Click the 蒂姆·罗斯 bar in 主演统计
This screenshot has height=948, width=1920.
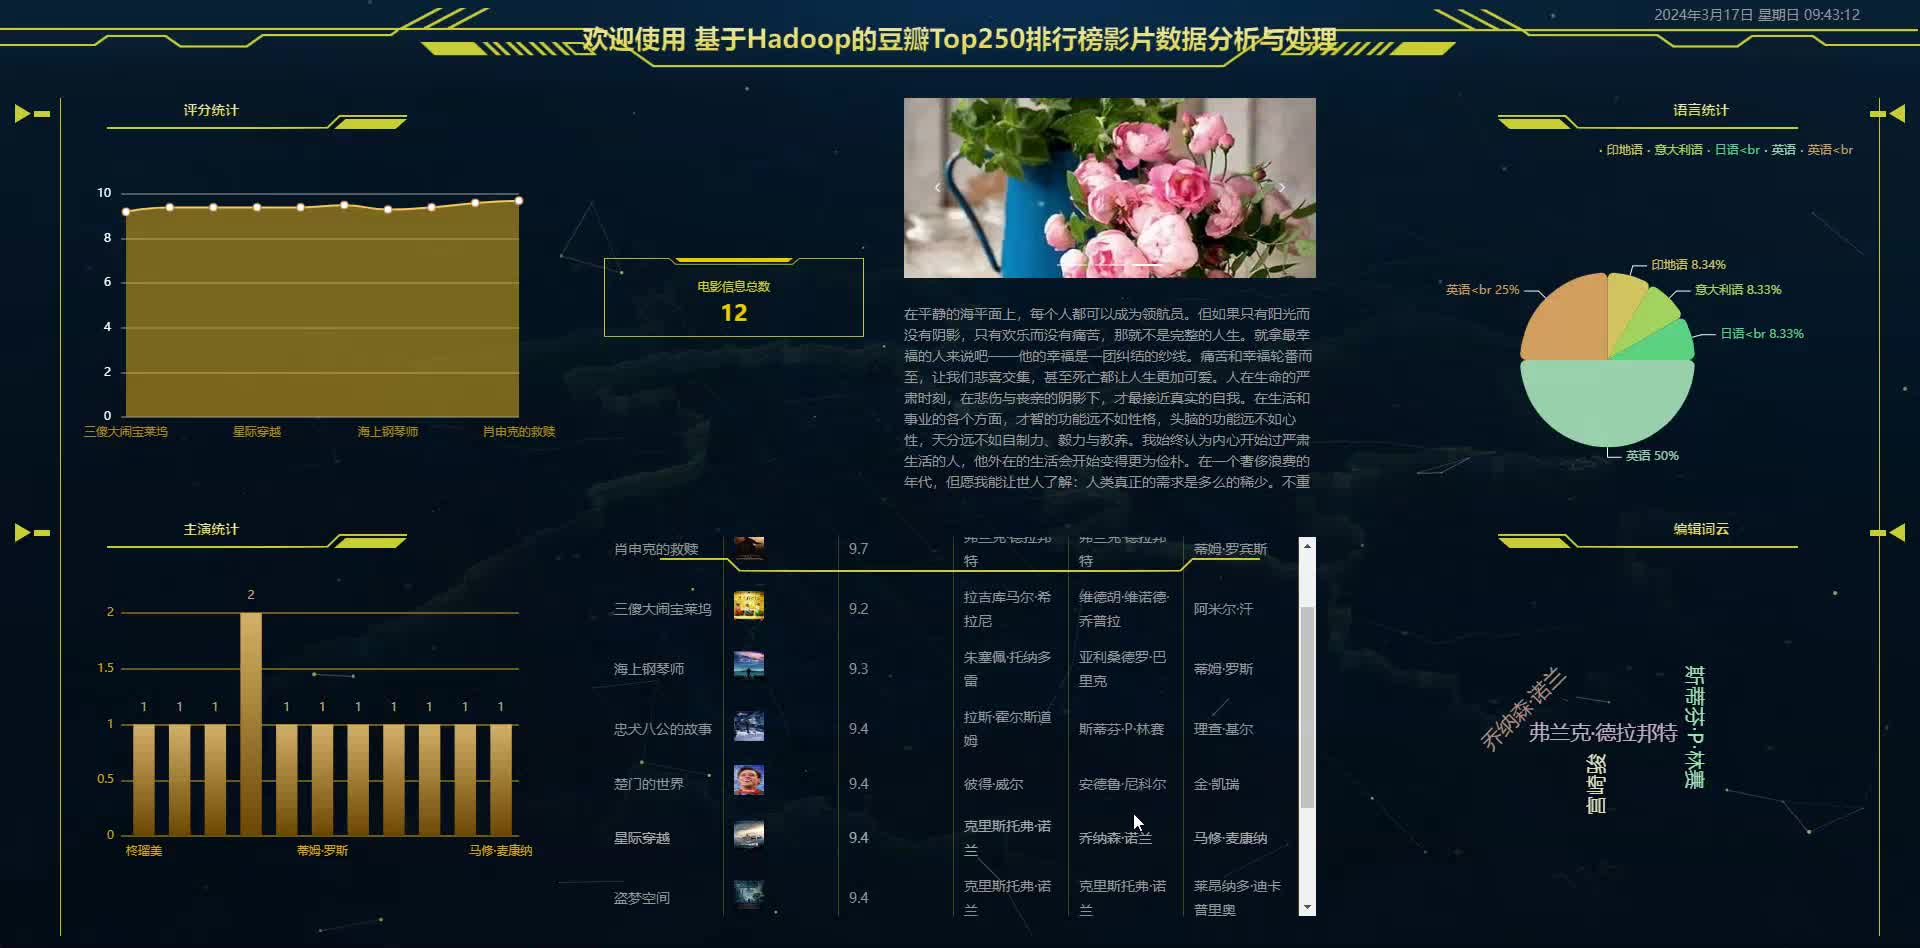(322, 779)
